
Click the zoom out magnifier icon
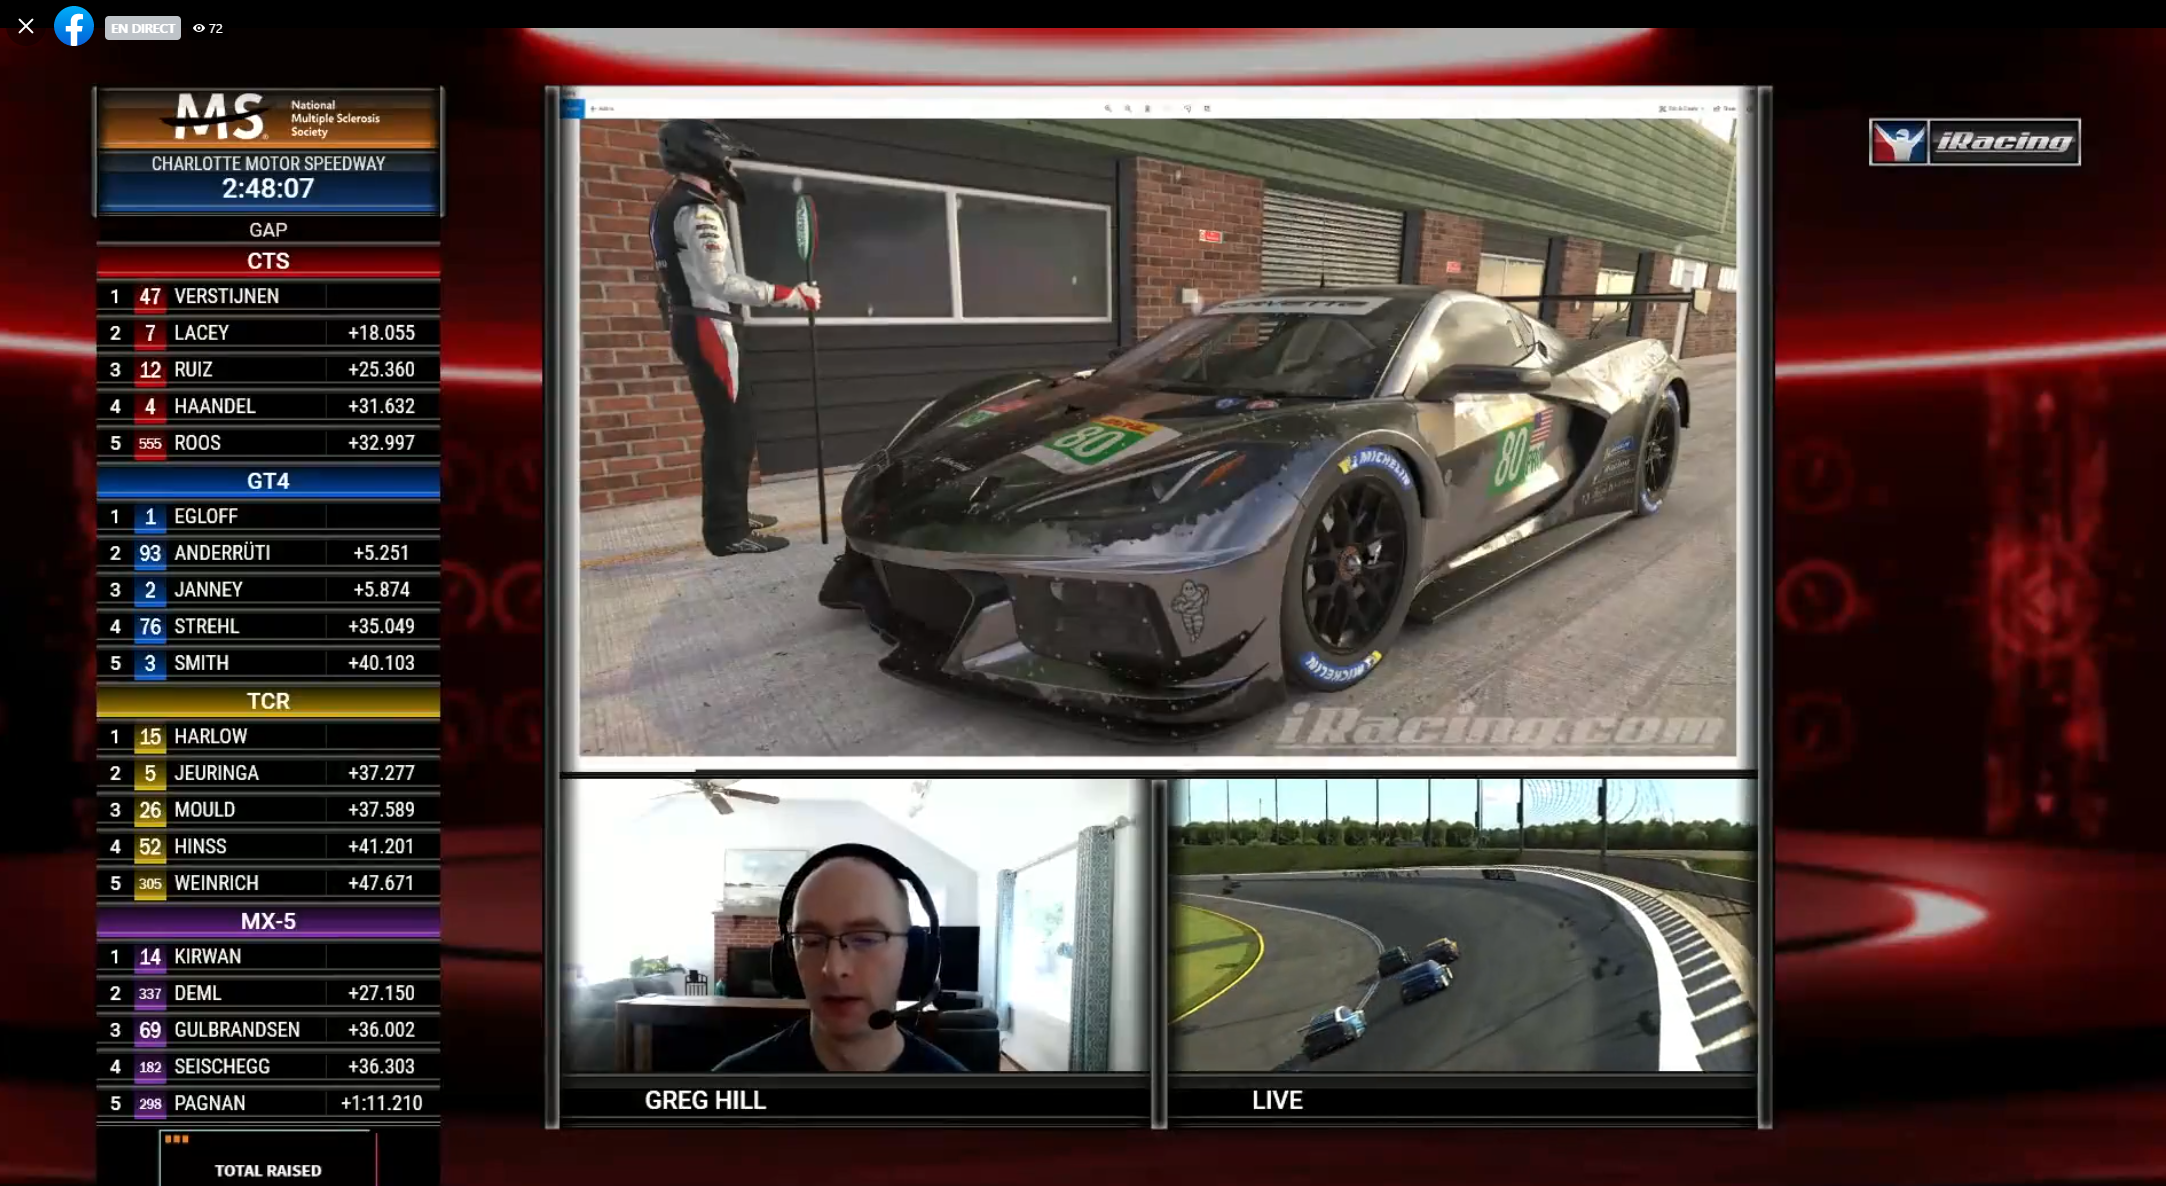coord(1128,108)
